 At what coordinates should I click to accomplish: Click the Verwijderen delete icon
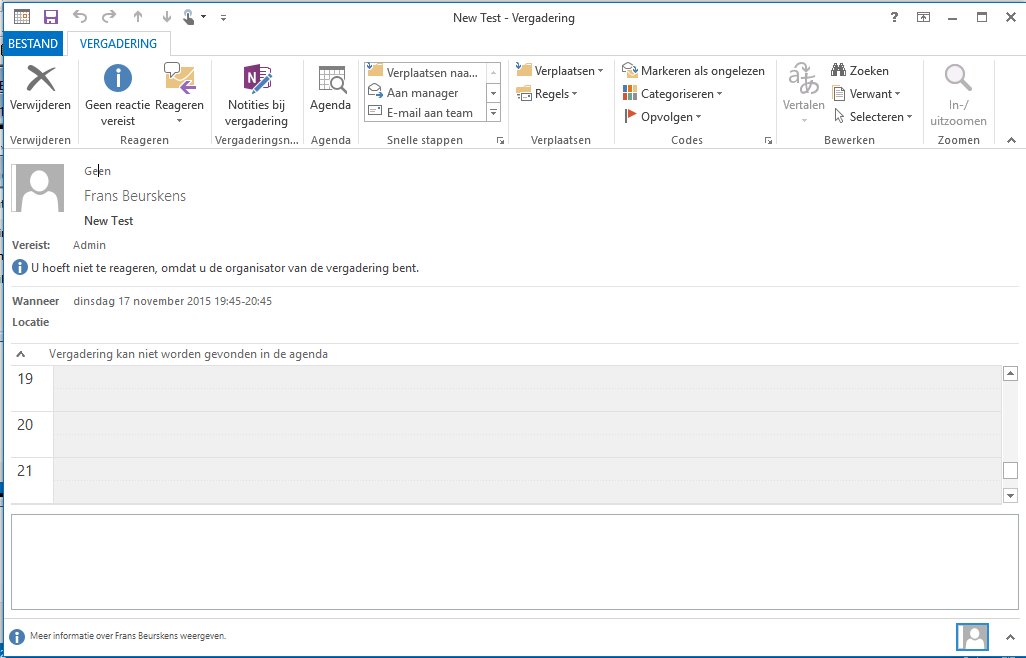pos(40,80)
